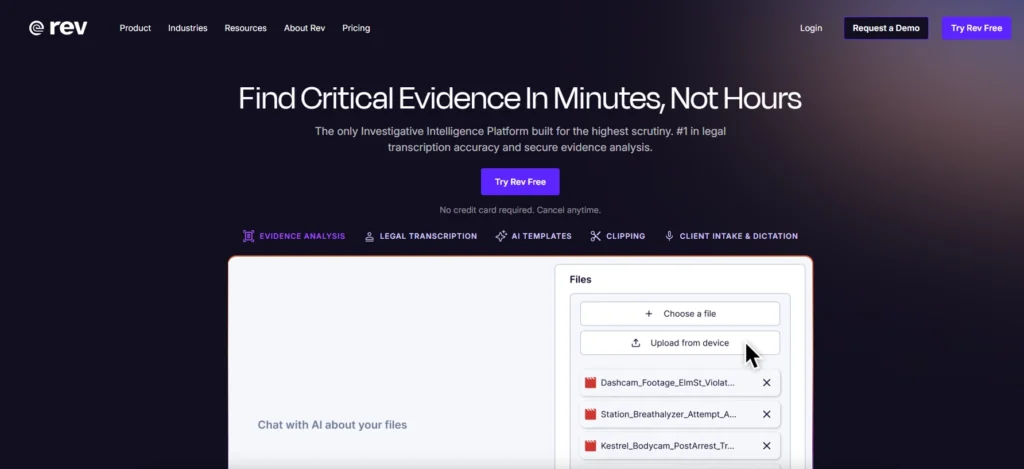Open the Product menu
Image resolution: width=1024 pixels, height=469 pixels.
click(x=135, y=28)
